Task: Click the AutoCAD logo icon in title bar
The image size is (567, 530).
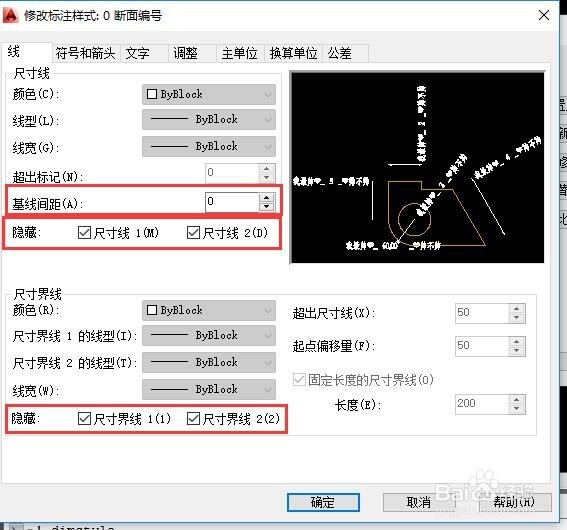Action: pos(10,15)
